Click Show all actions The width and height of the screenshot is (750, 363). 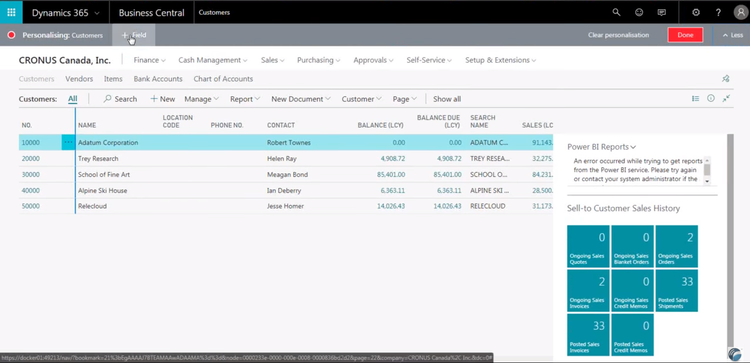coord(447,99)
